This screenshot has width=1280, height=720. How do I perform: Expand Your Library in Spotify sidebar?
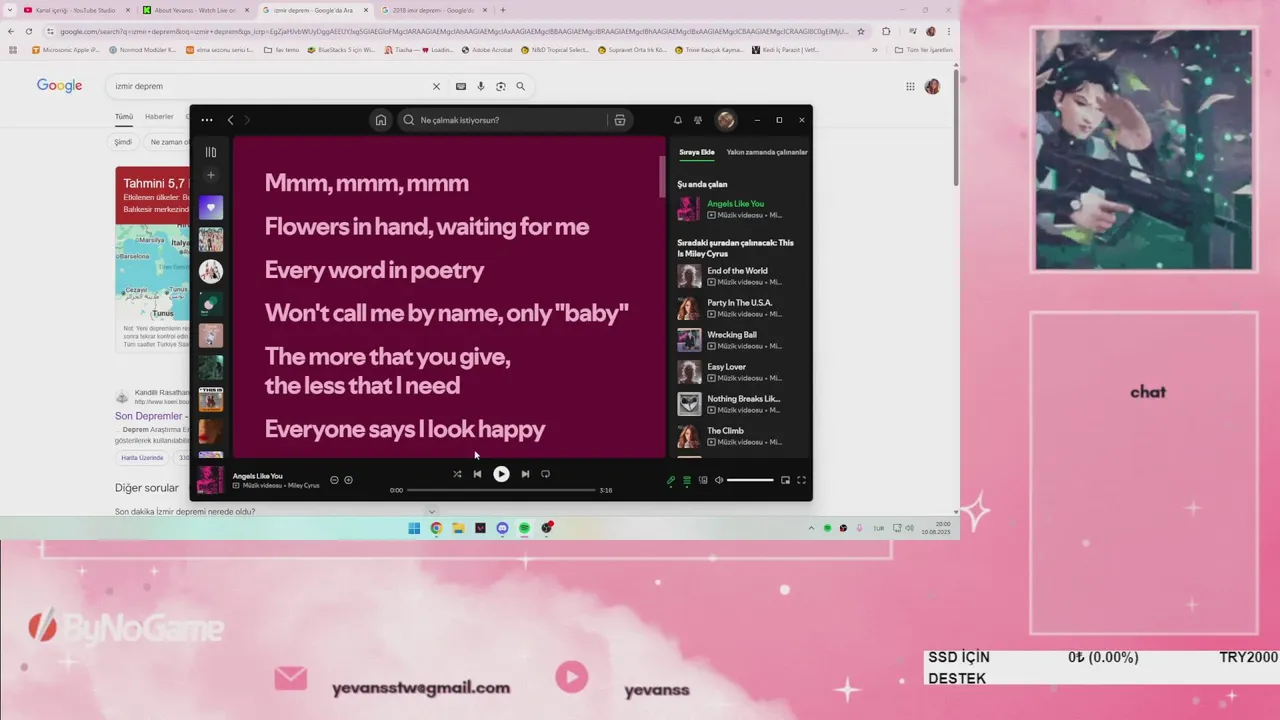[x=211, y=152]
